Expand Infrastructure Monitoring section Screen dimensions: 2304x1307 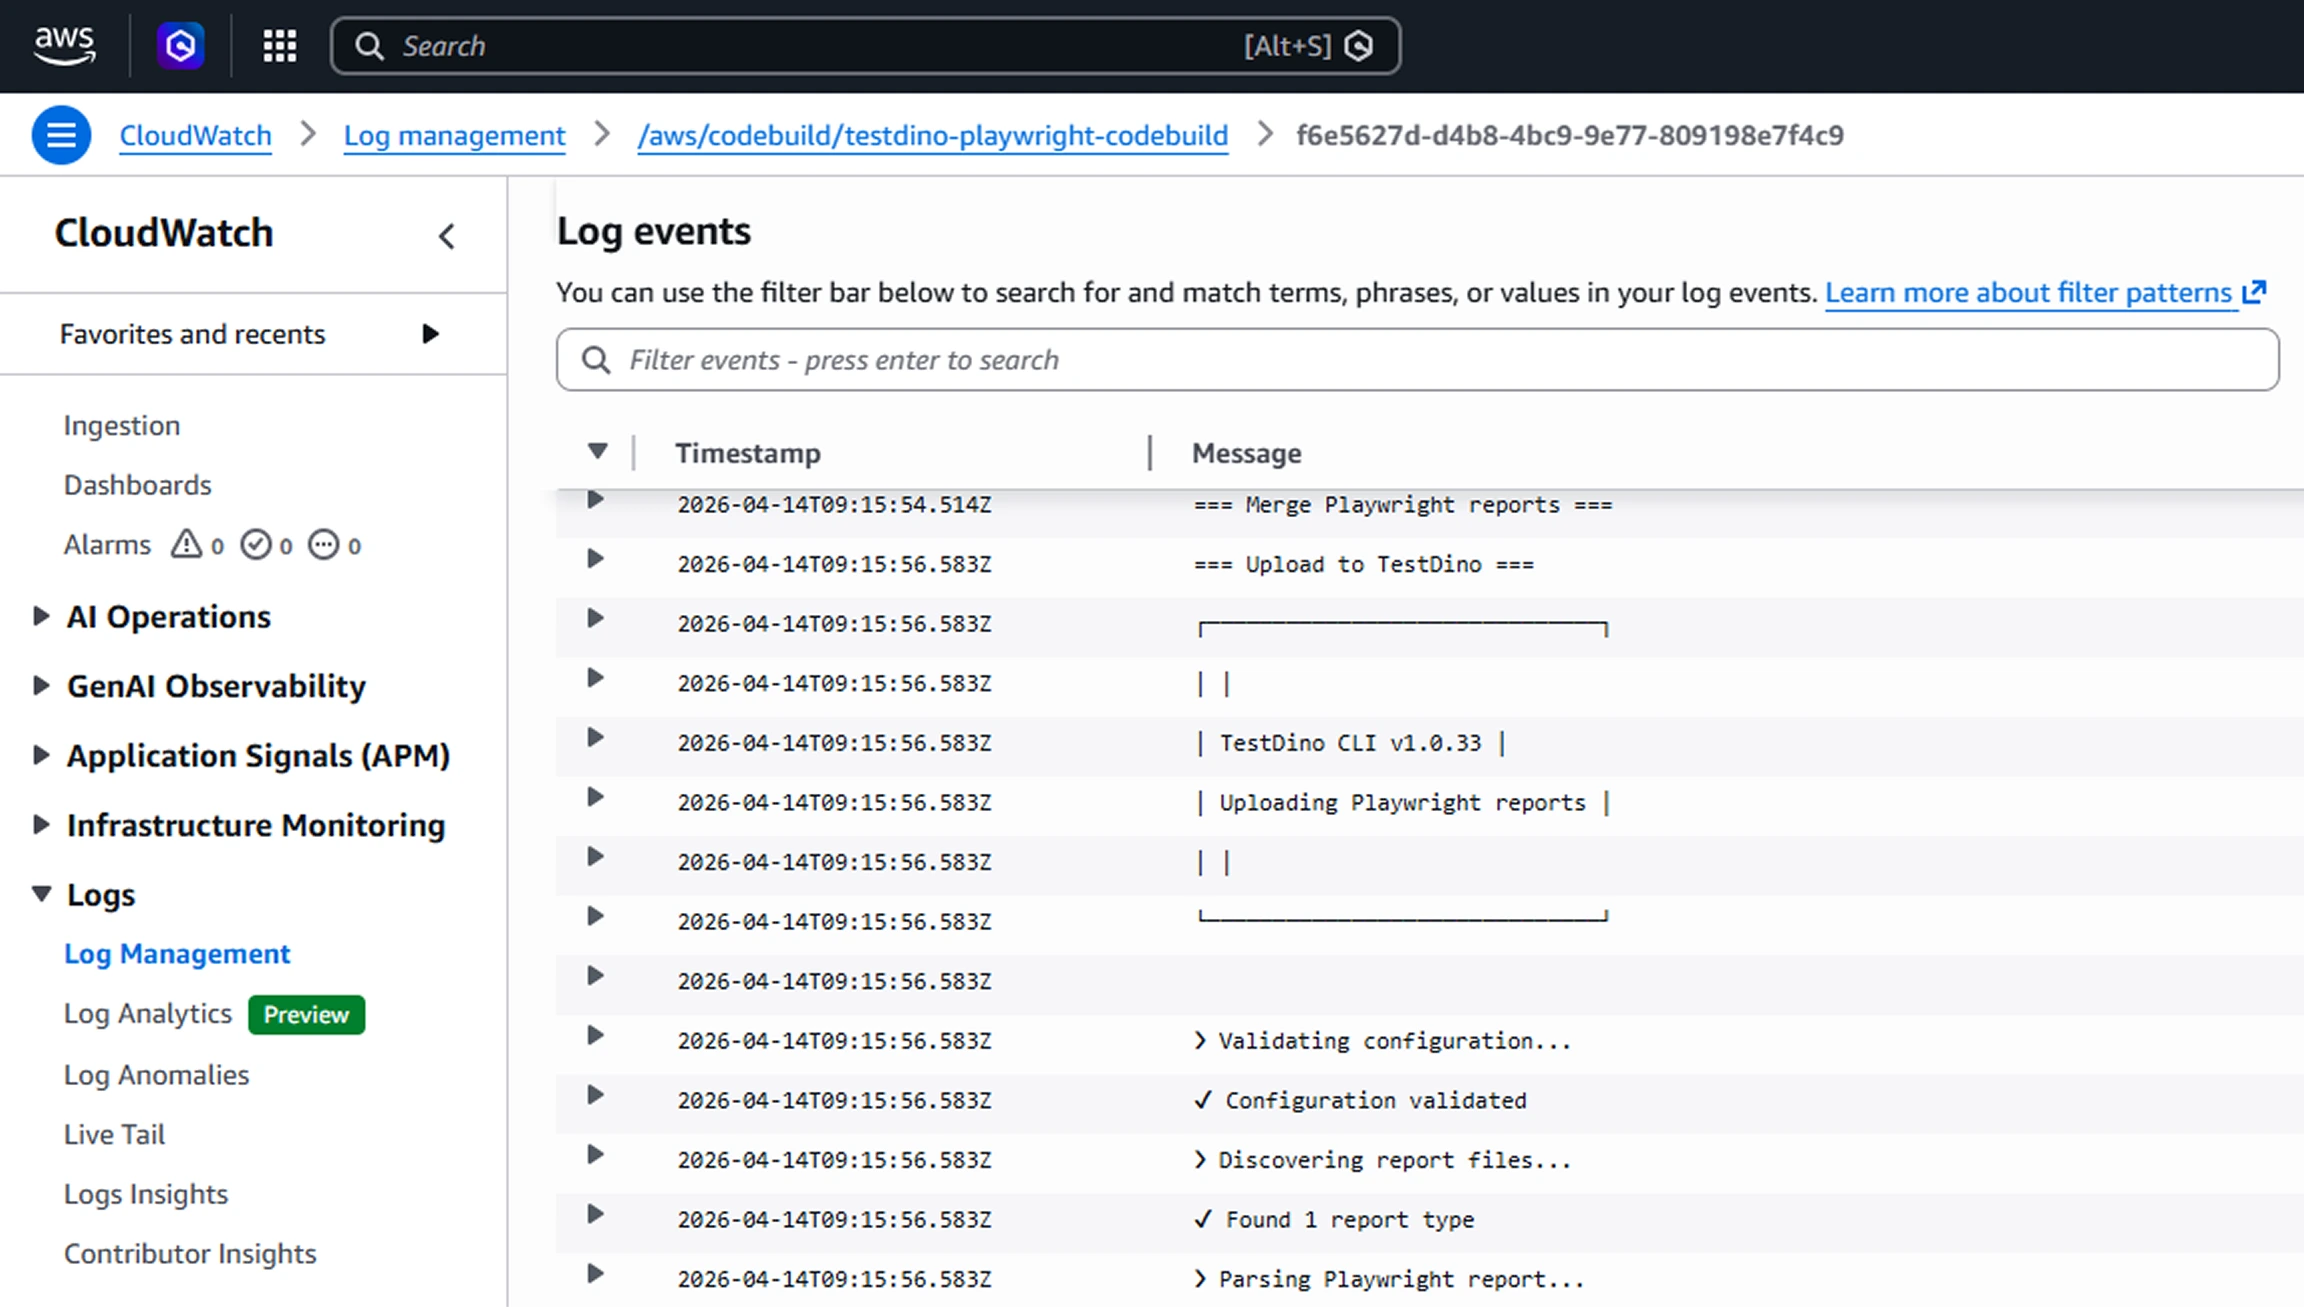41,824
